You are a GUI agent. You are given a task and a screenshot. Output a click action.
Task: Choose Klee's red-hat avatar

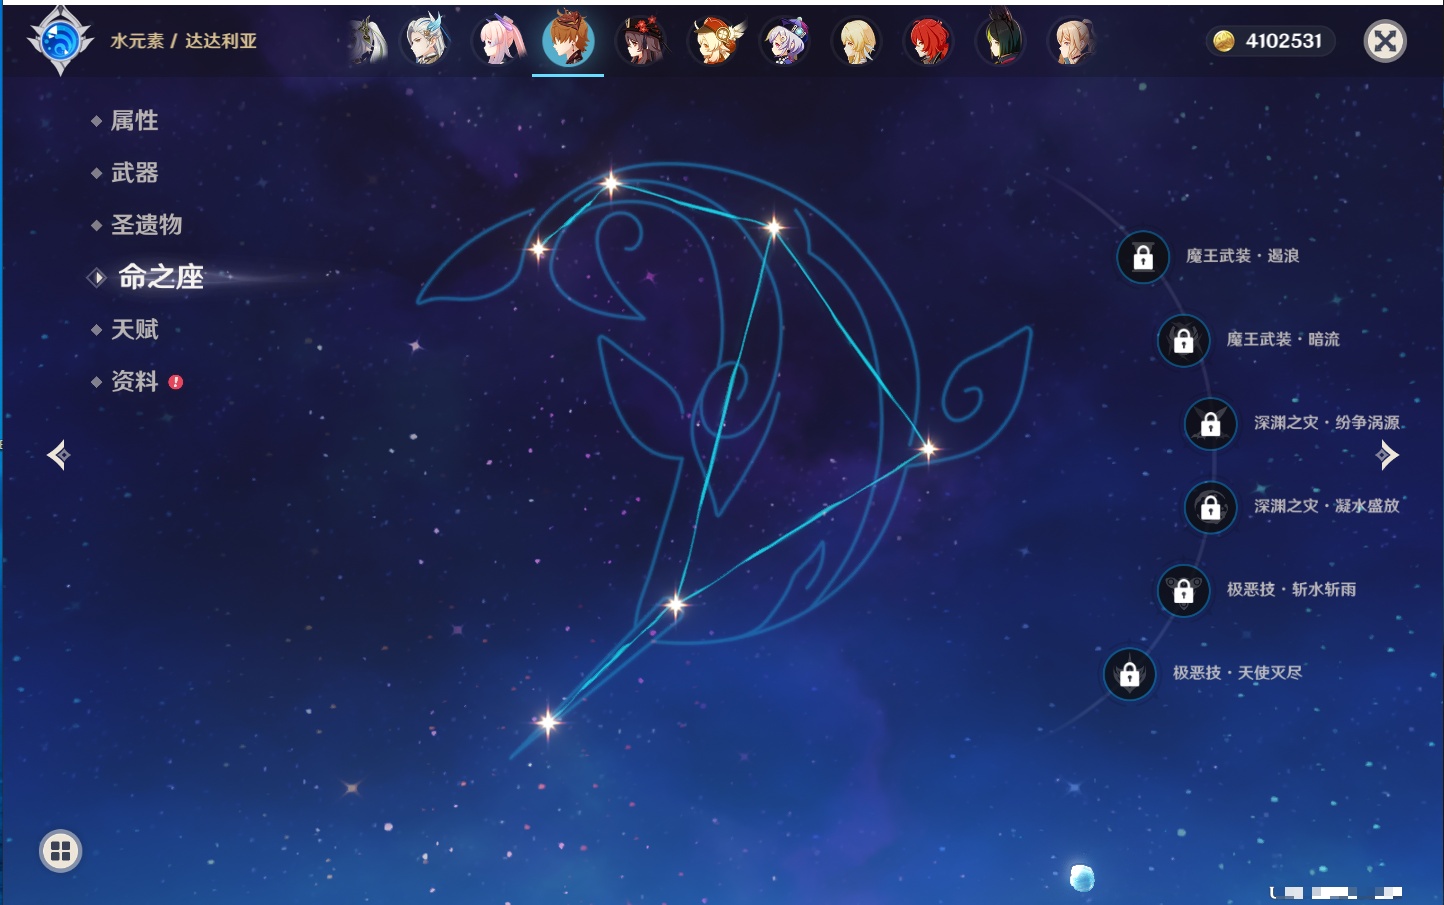[714, 41]
